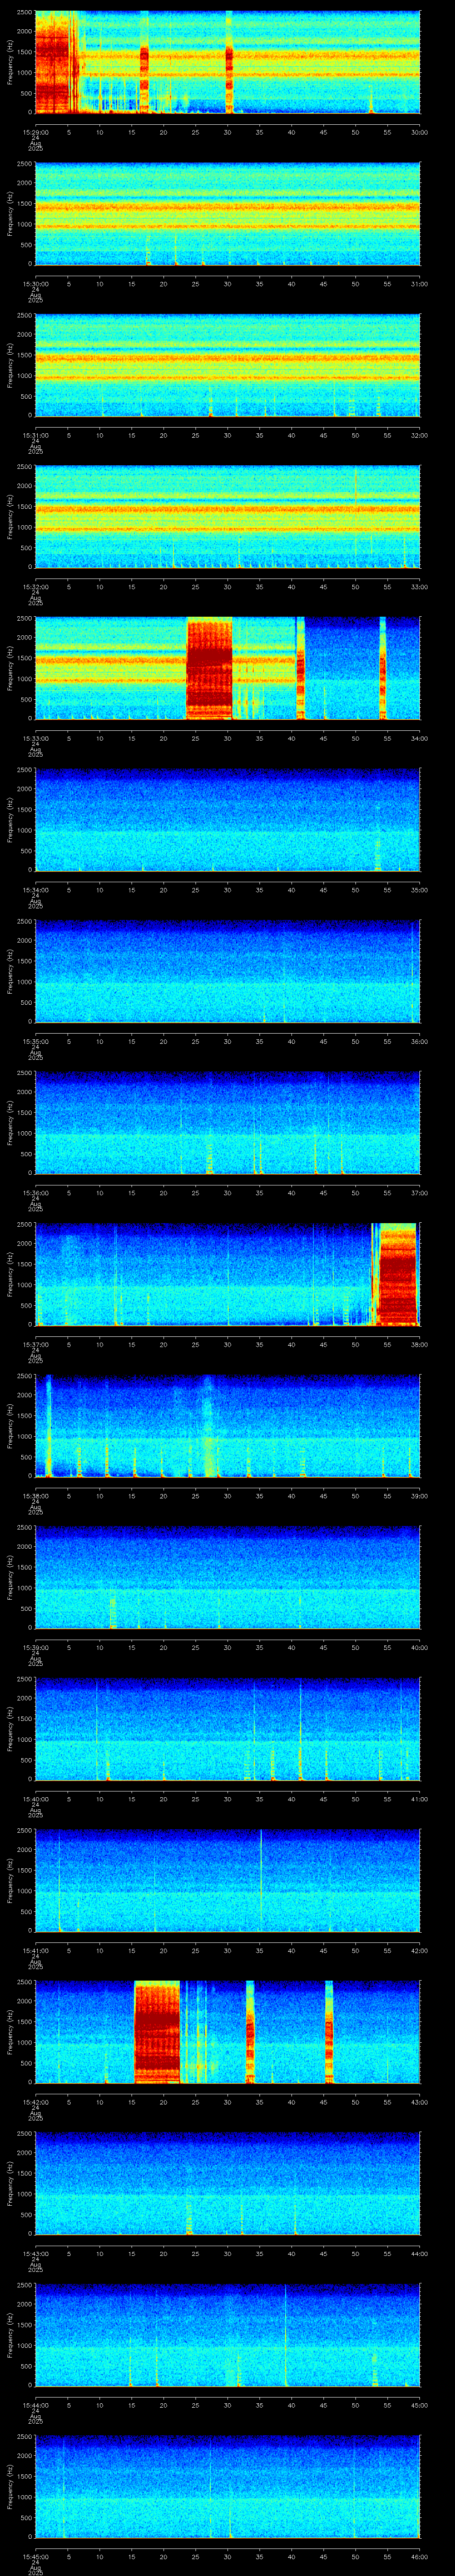Click the 30:00 end-of-axis time label
Screen dimensions: 455x2576
(419, 132)
